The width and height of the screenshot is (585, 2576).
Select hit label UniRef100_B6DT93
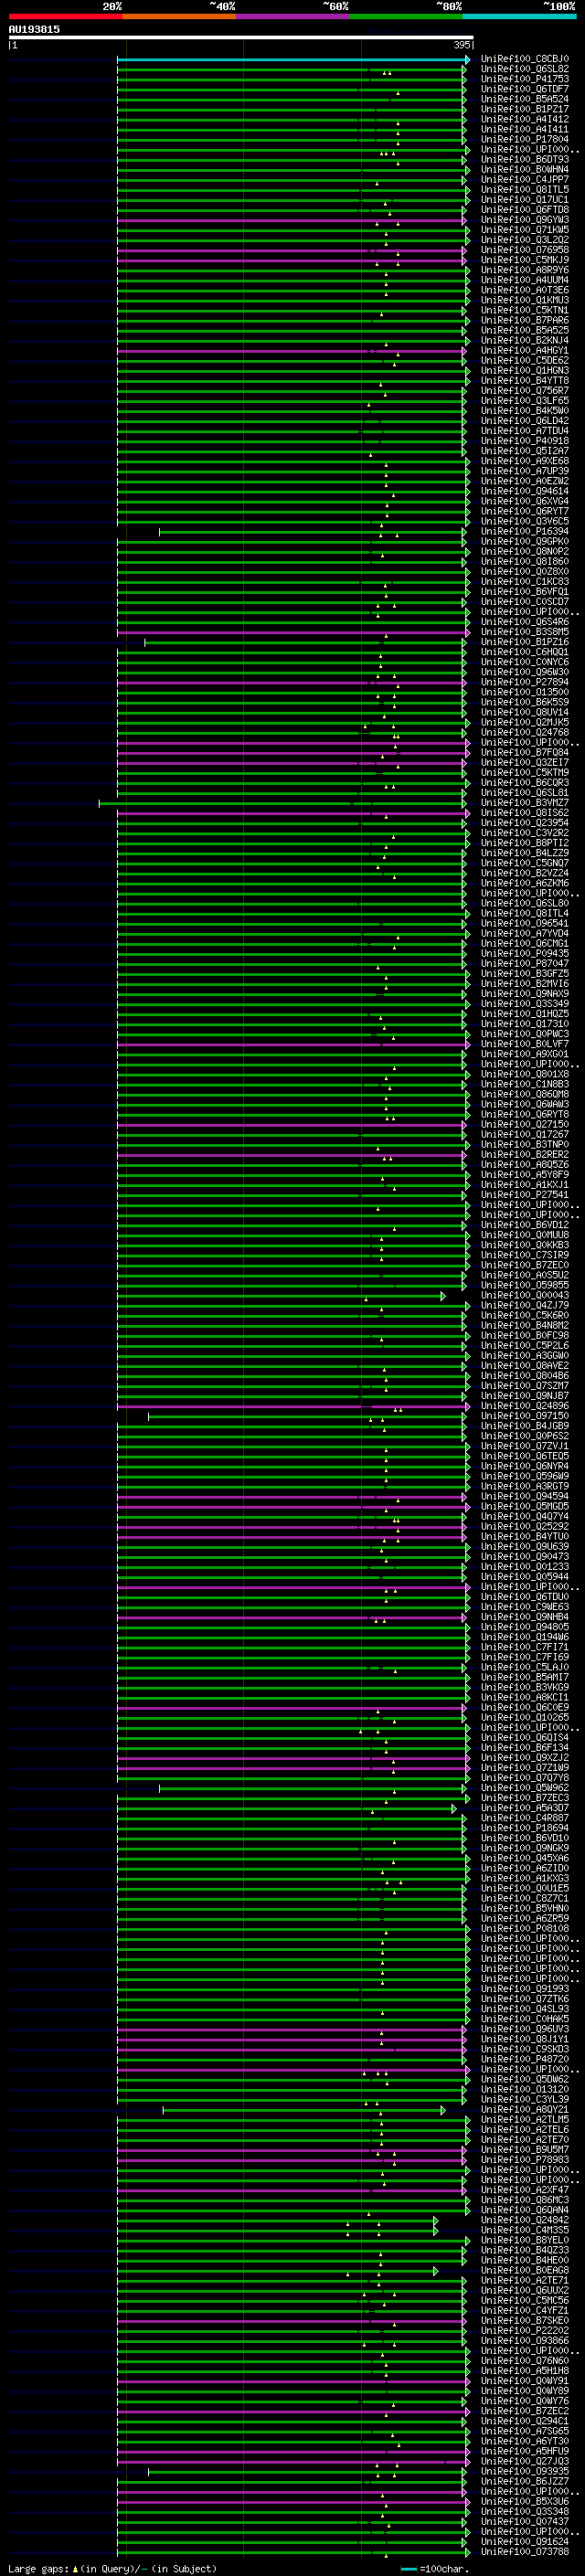(x=524, y=159)
